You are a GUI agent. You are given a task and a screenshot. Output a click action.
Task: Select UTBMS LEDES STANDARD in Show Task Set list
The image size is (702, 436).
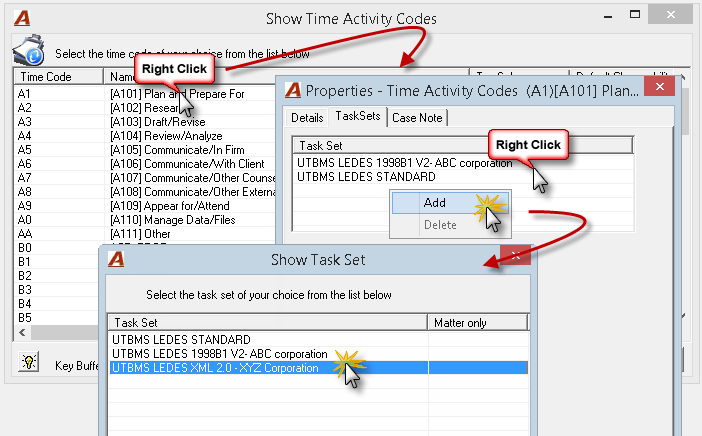[319, 340]
